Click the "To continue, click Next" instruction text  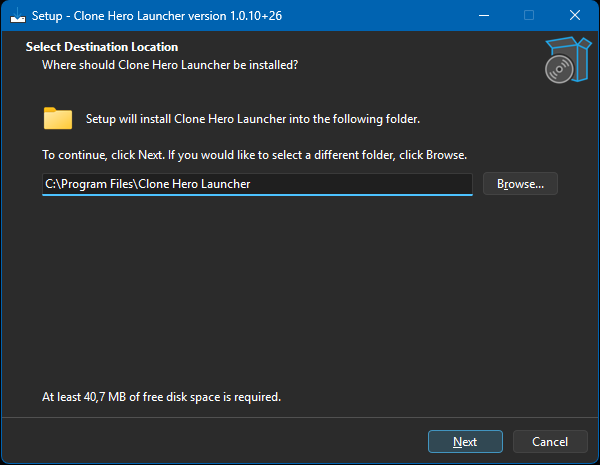point(254,155)
